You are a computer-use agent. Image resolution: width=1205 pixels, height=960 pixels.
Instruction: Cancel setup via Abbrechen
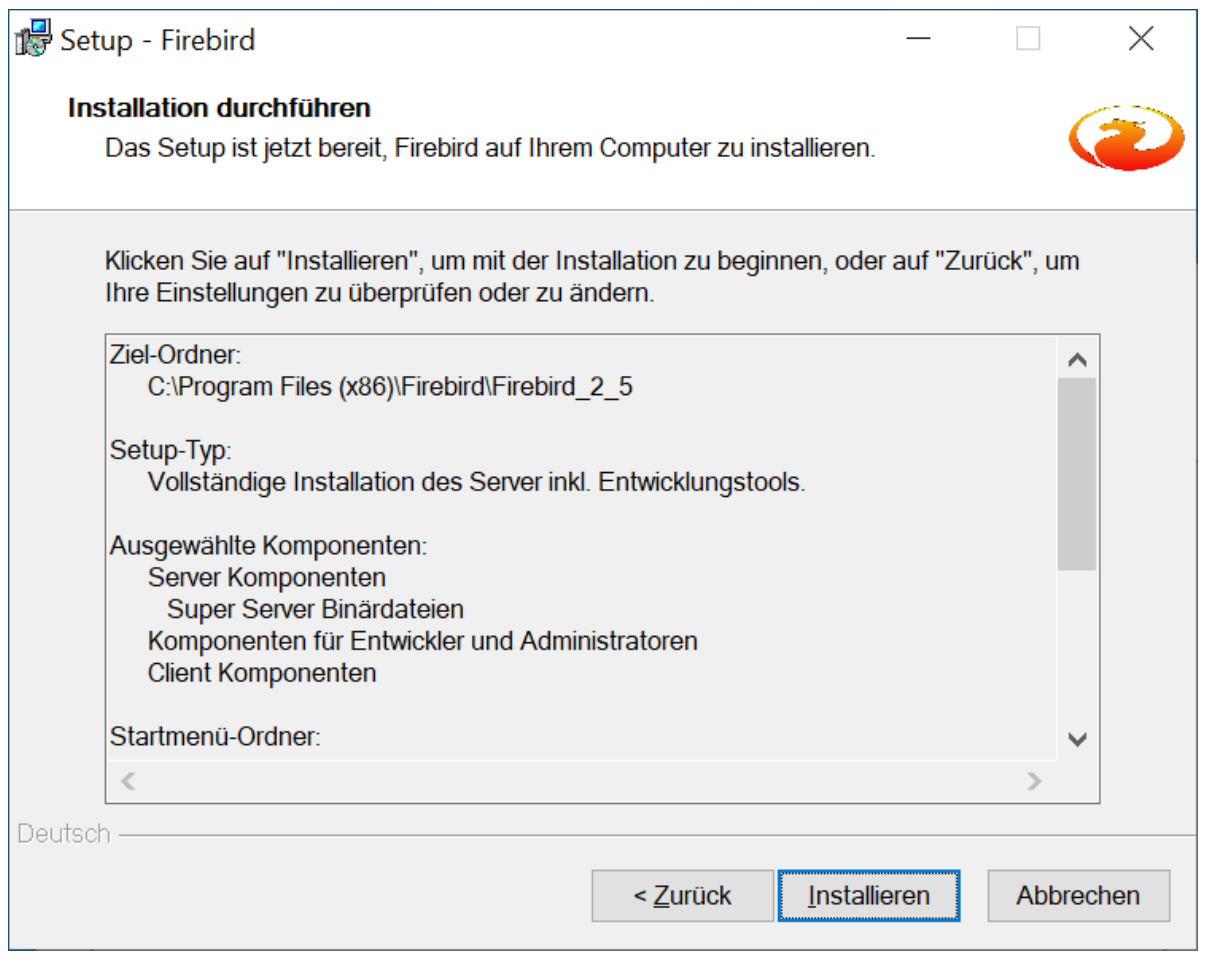[1078, 895]
